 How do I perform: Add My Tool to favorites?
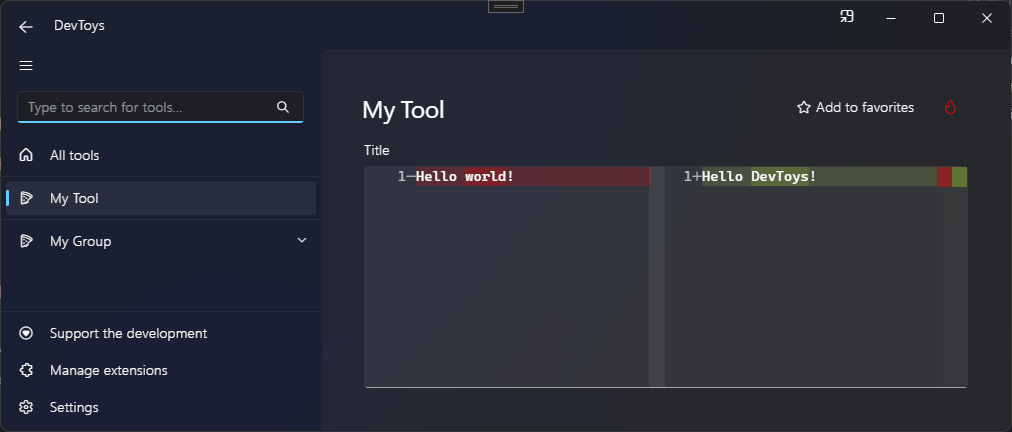(x=855, y=107)
